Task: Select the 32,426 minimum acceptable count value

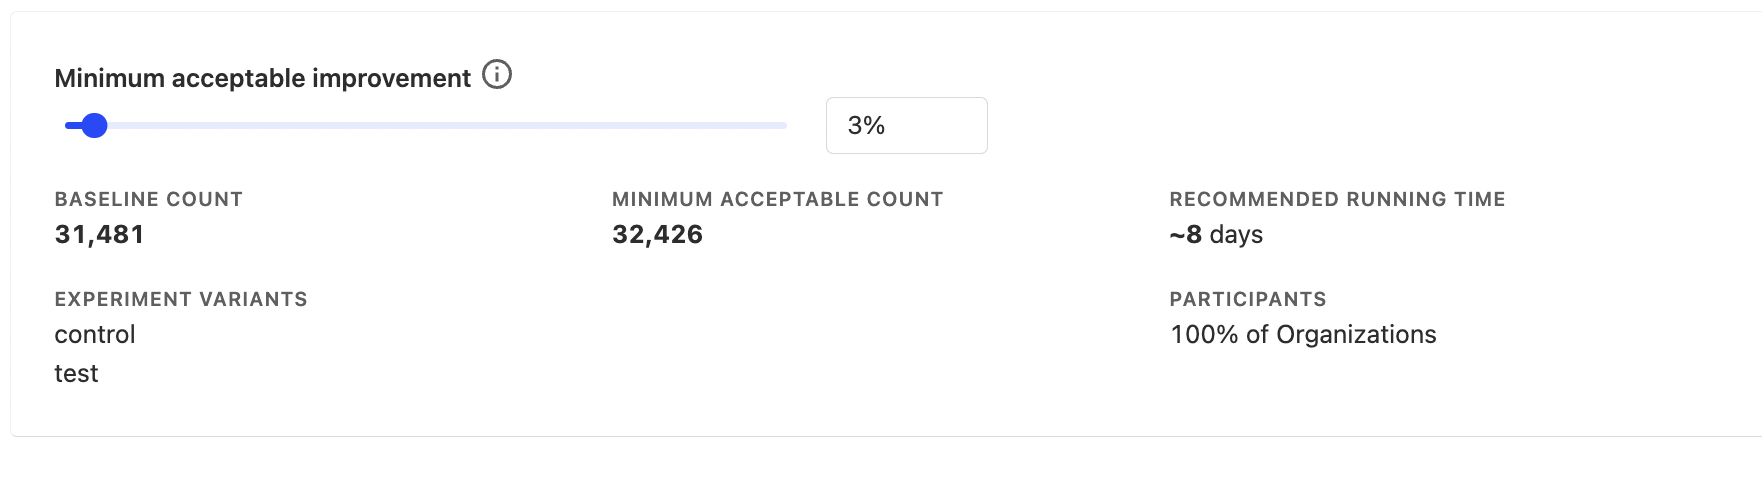Action: 657,234
